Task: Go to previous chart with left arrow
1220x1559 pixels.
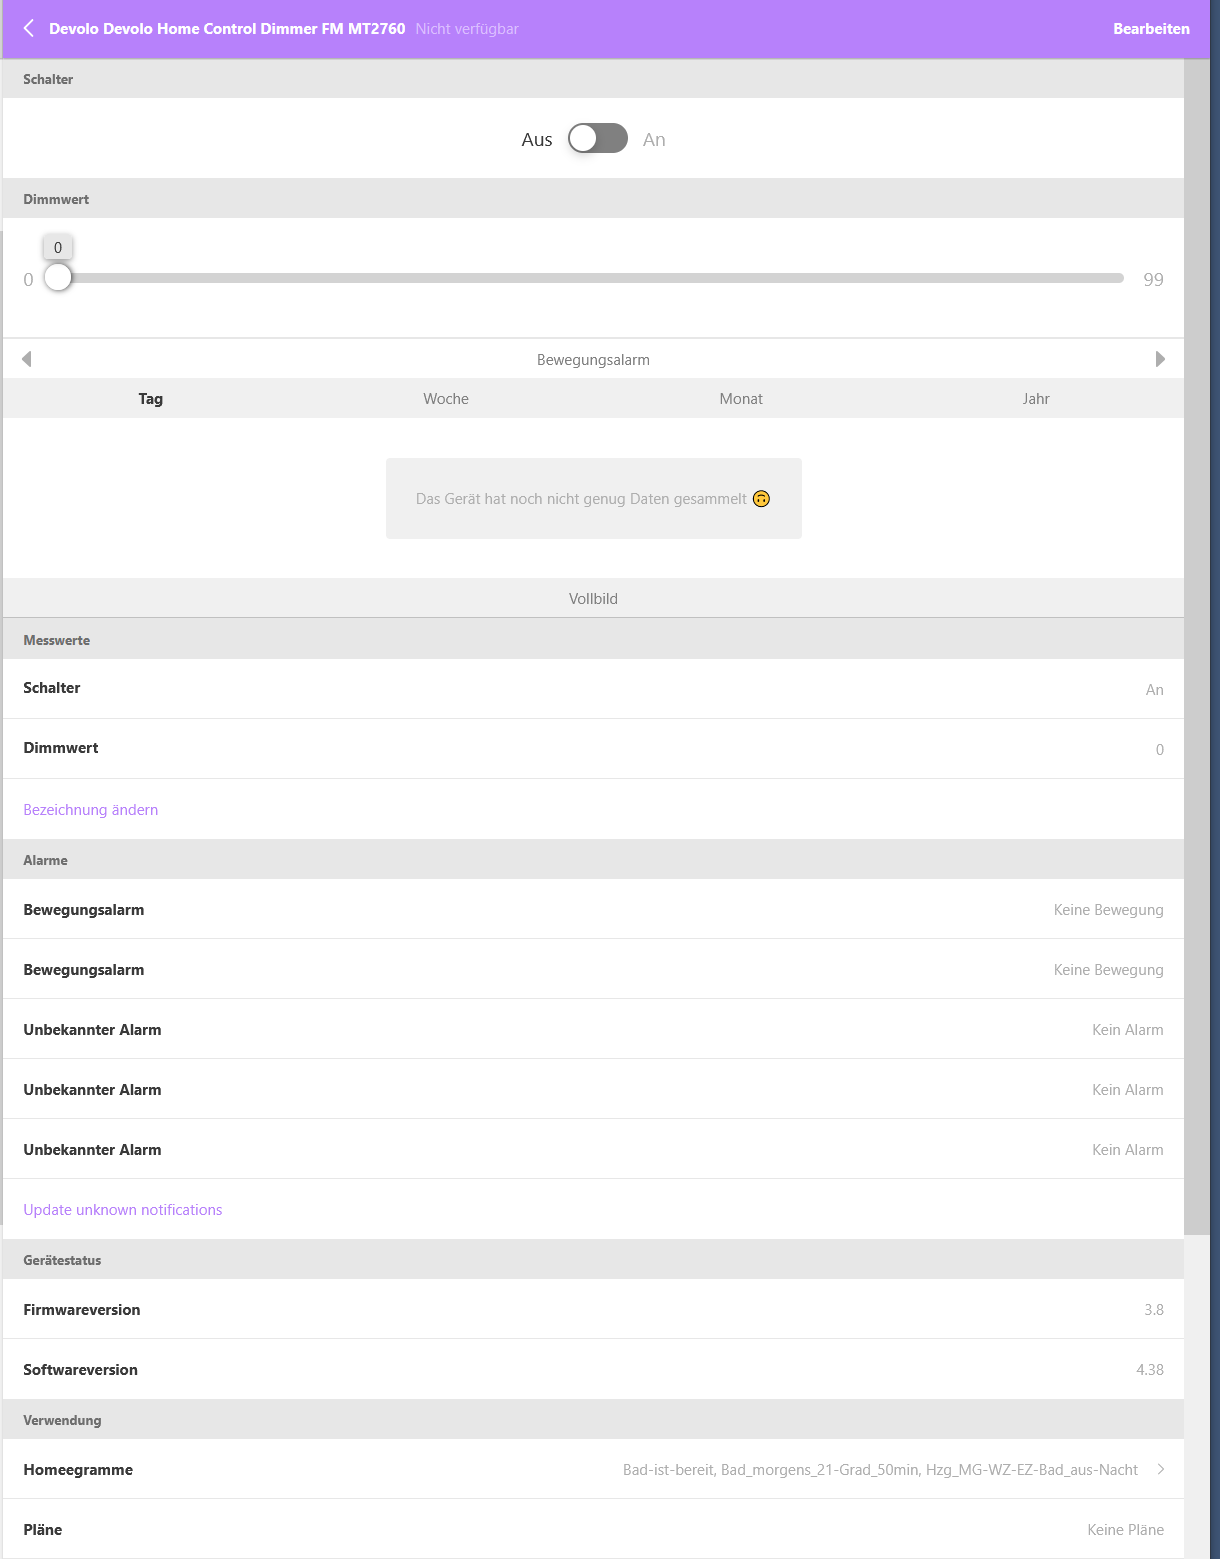Action: click(x=27, y=359)
